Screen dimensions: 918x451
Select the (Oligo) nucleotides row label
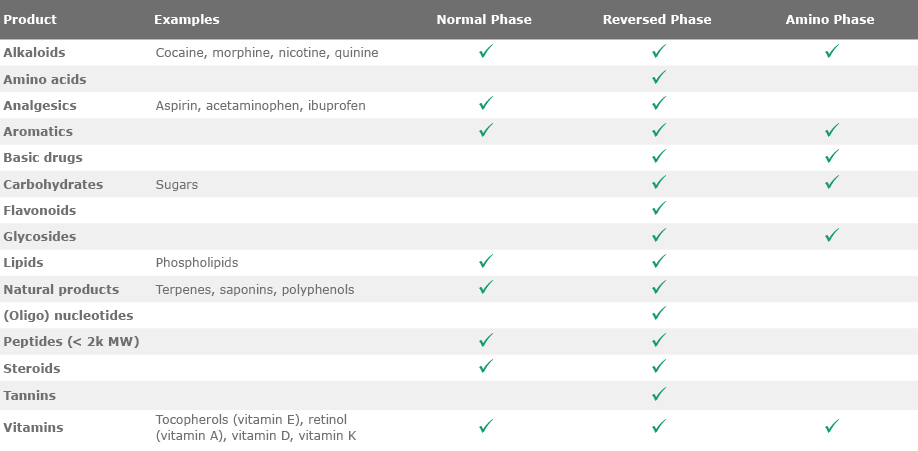(x=68, y=316)
